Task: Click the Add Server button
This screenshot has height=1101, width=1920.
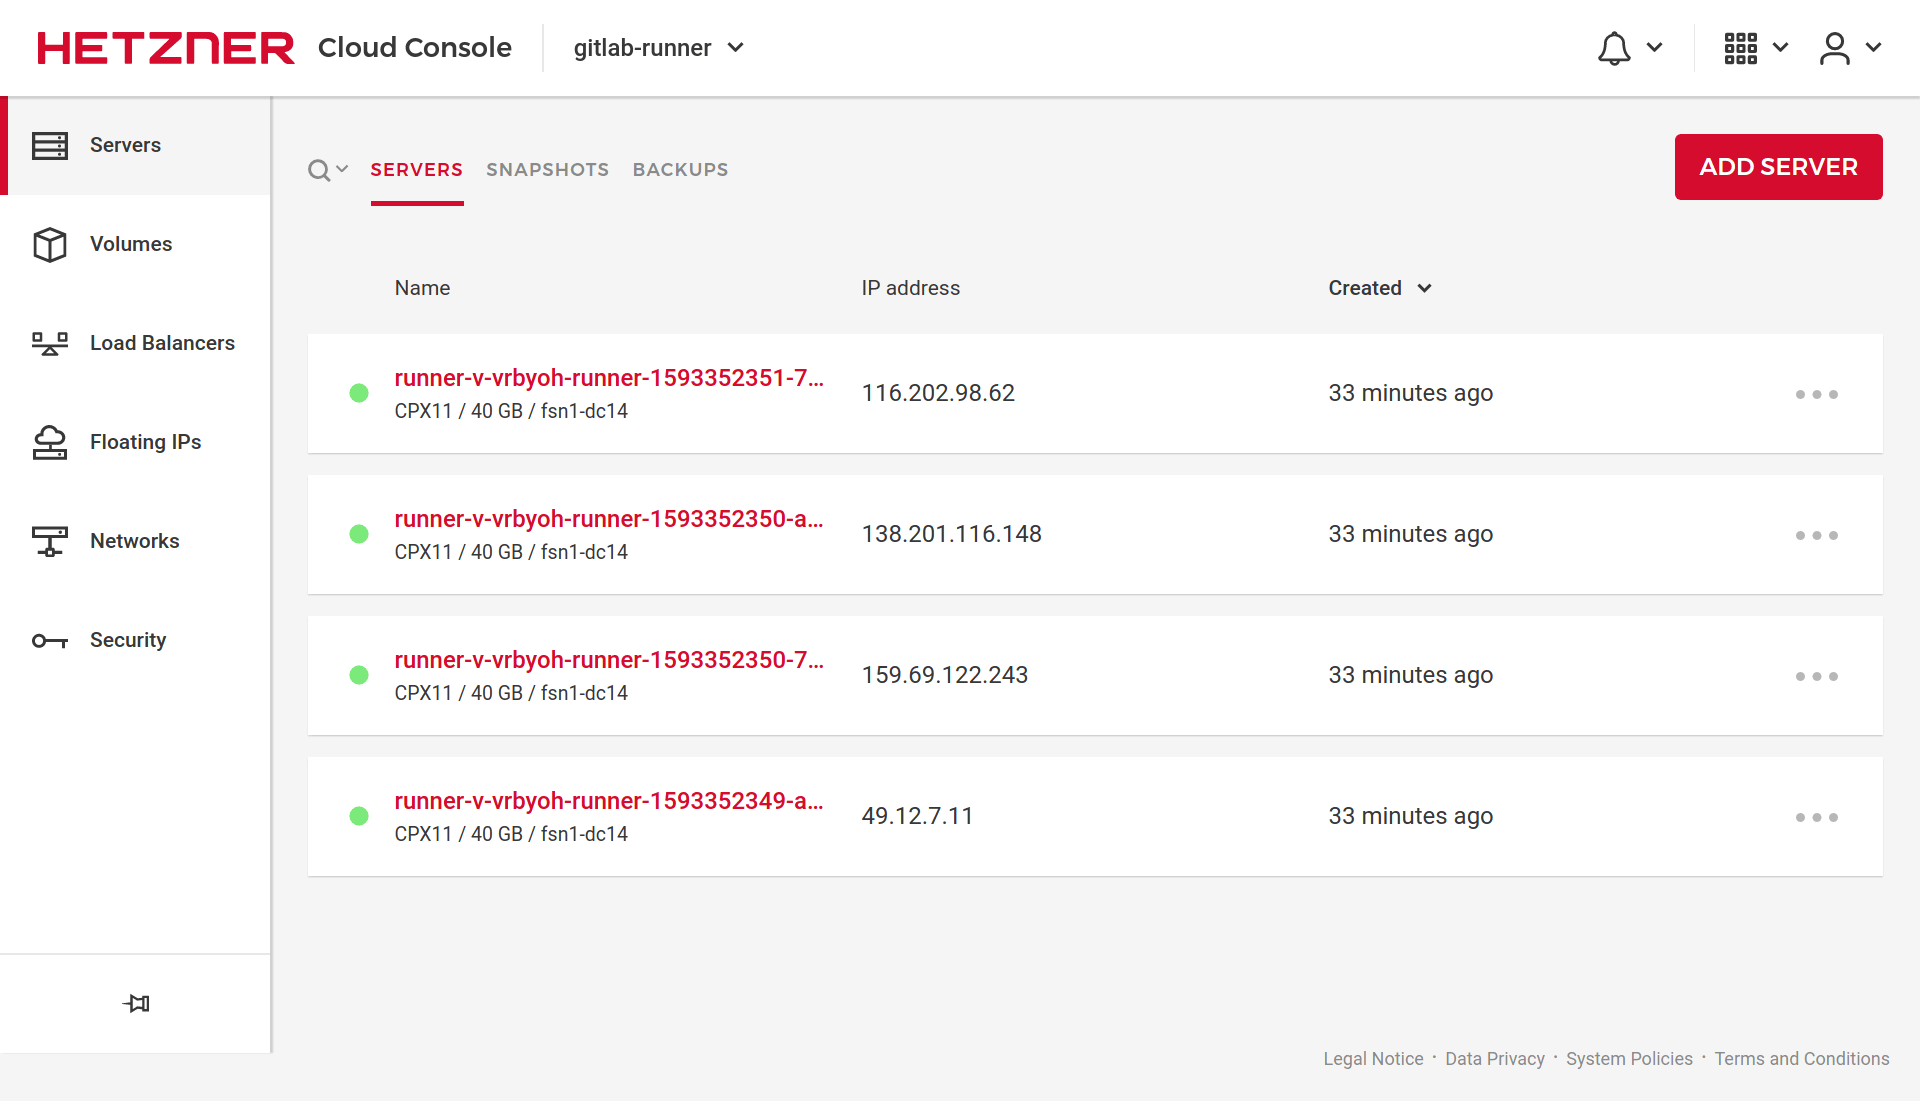Action: pyautogui.click(x=1777, y=167)
